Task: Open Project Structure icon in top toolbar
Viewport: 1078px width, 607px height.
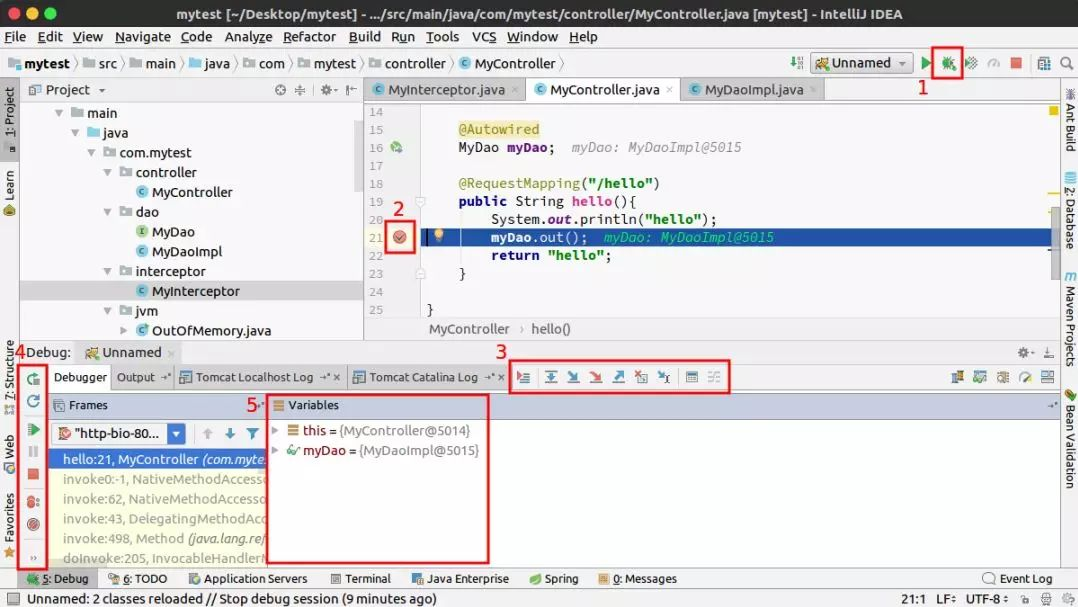Action: tap(1044, 63)
